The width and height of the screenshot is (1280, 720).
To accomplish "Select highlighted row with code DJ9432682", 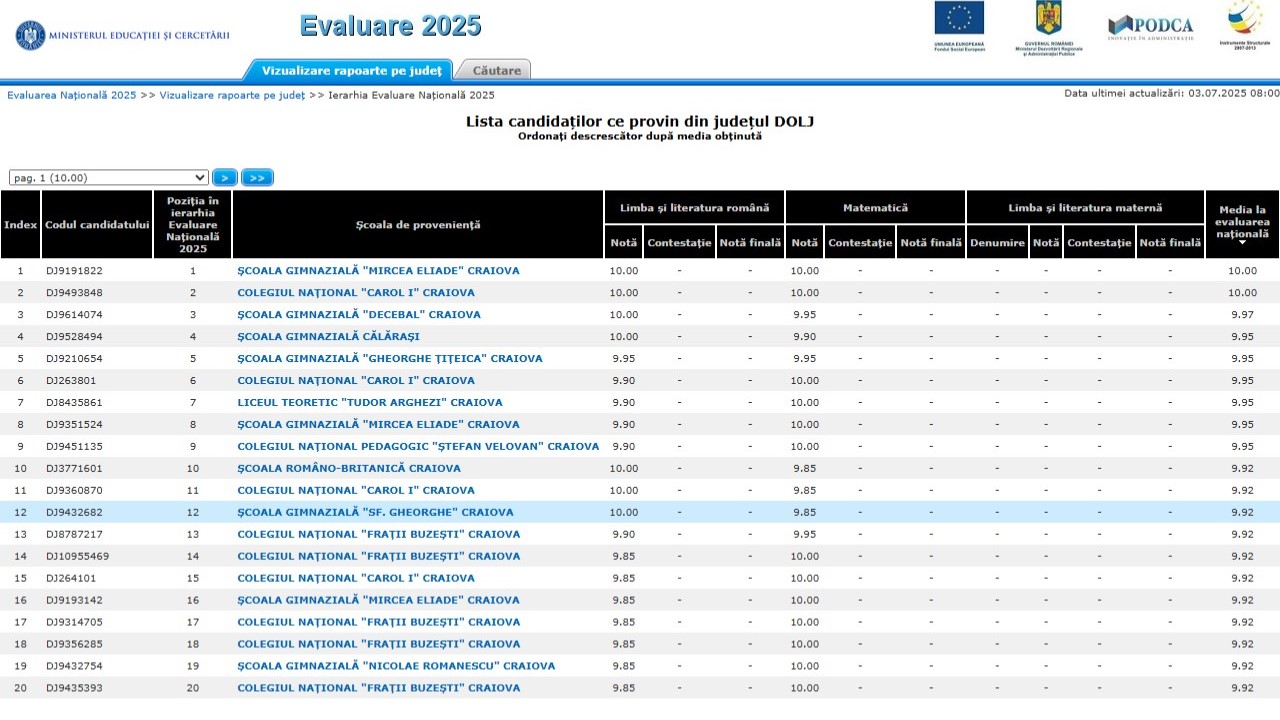I will pyautogui.click(x=640, y=512).
